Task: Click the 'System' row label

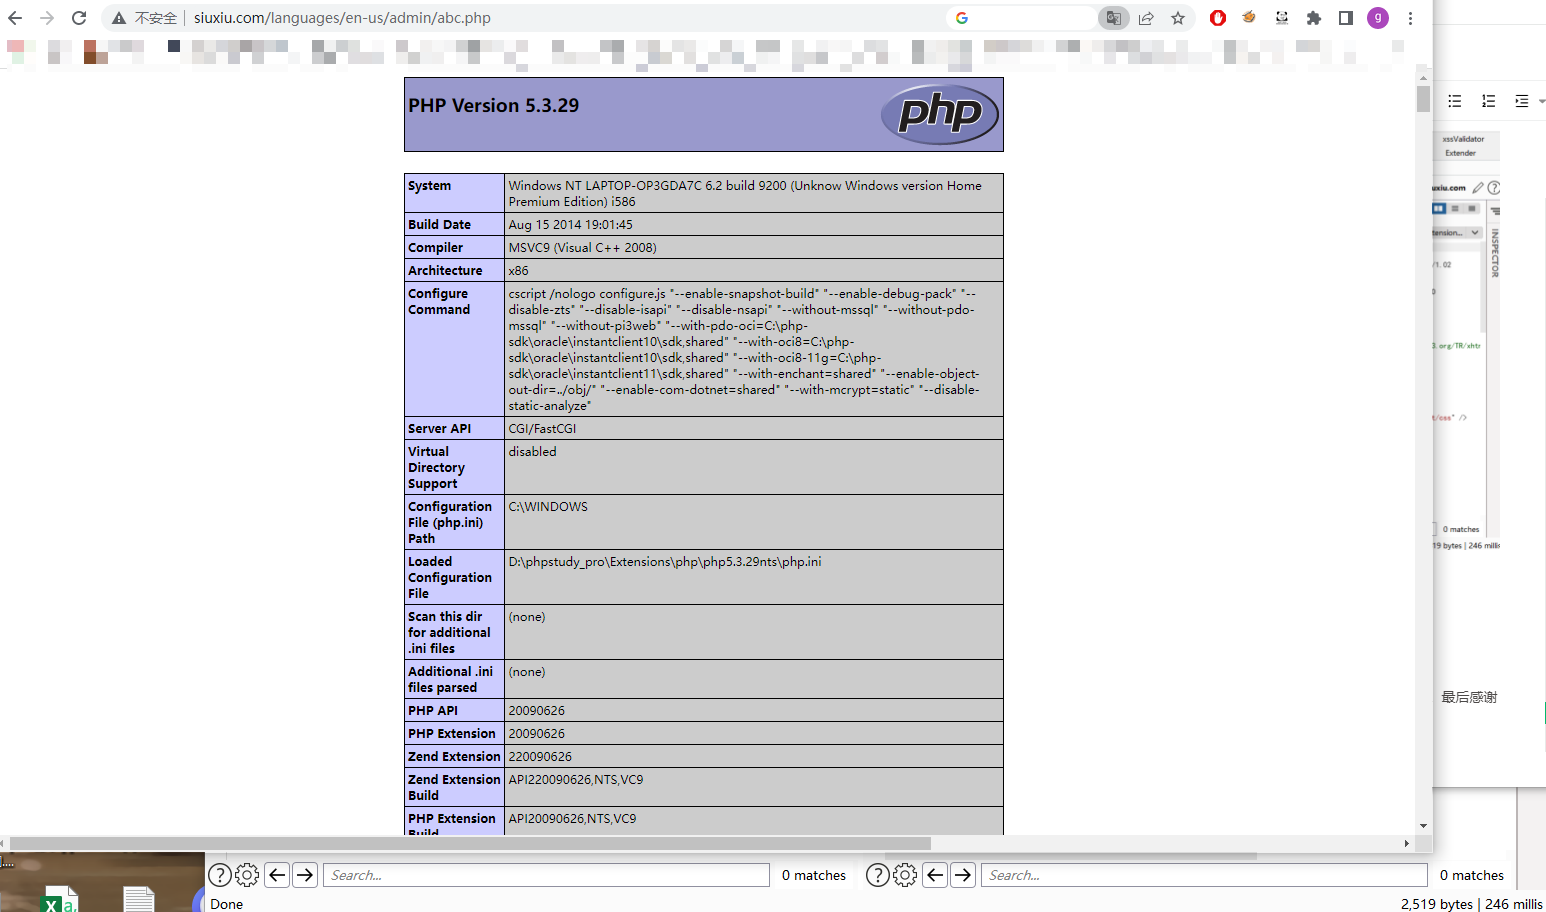Action: 429,186
